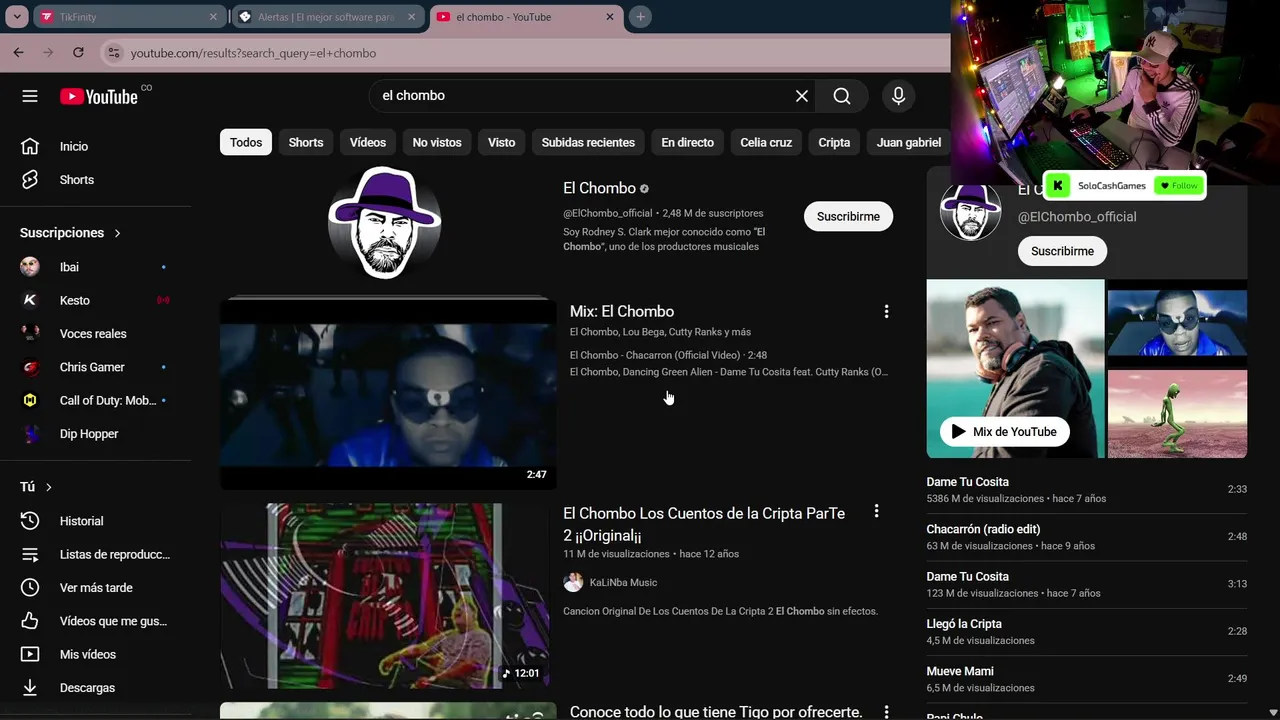This screenshot has width=1280, height=720.
Task: Open more options for Tigo ad result
Action: pos(886,712)
